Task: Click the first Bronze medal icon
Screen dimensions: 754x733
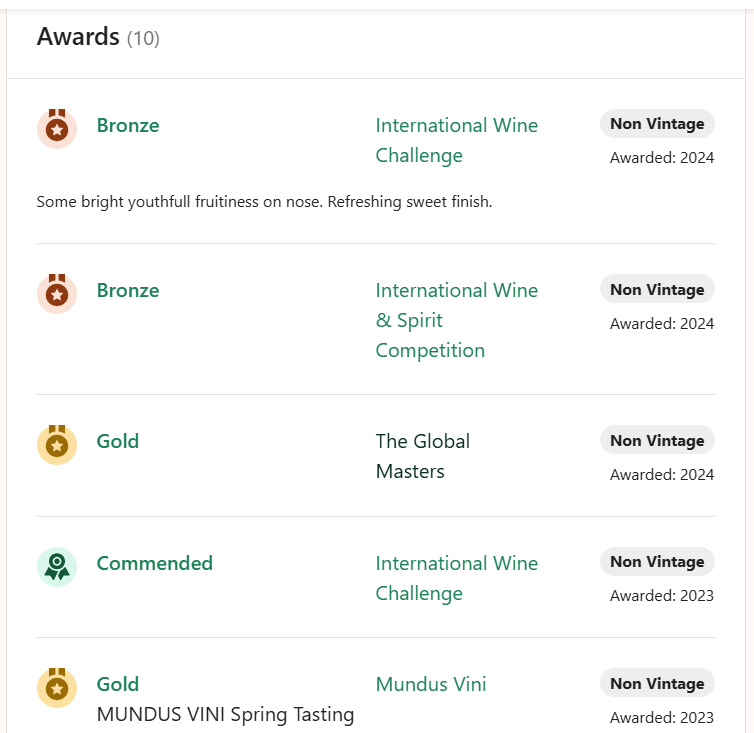Action: (57, 128)
